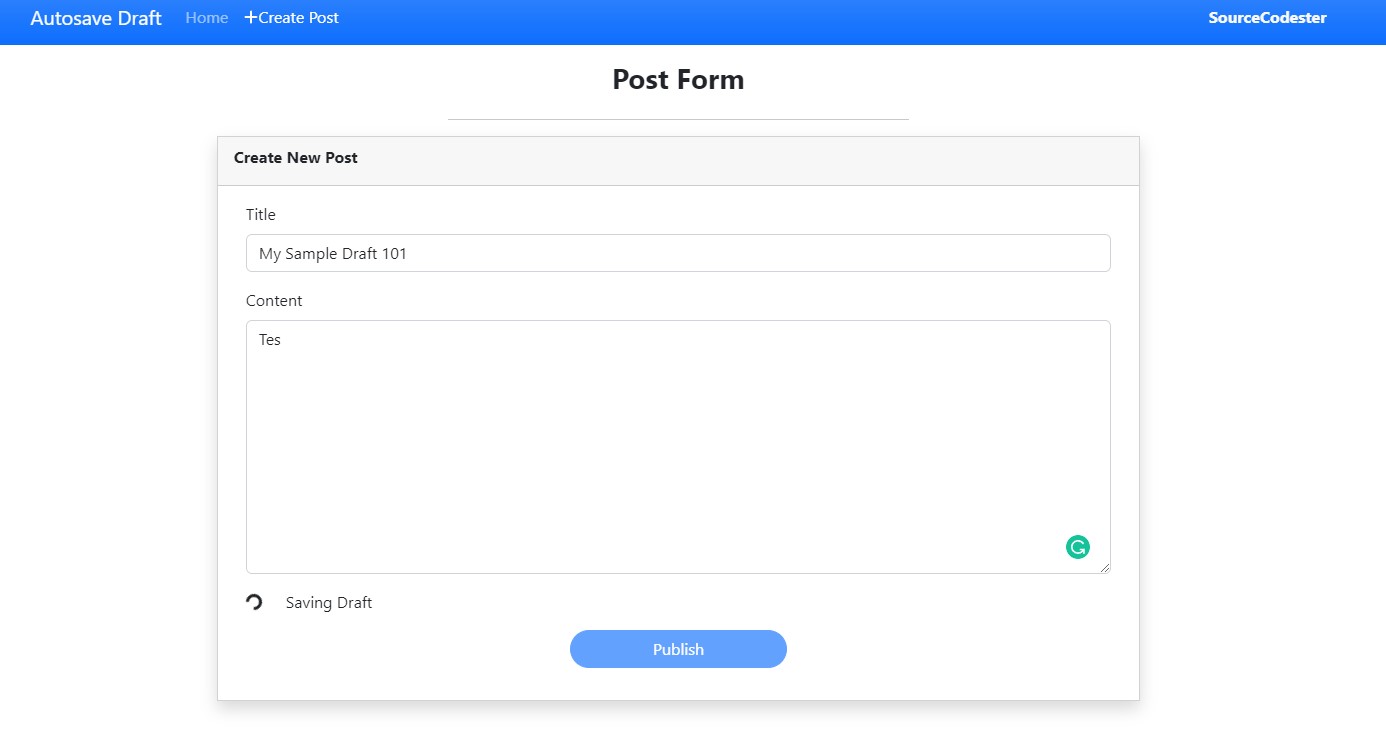Publish the post with the Publish button
This screenshot has height=743, width=1386.
(x=678, y=649)
